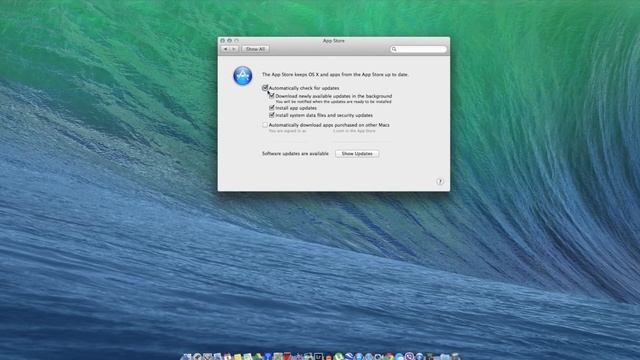Toggle Install system data files and security updates
The width and height of the screenshot is (640, 360).
(272, 115)
